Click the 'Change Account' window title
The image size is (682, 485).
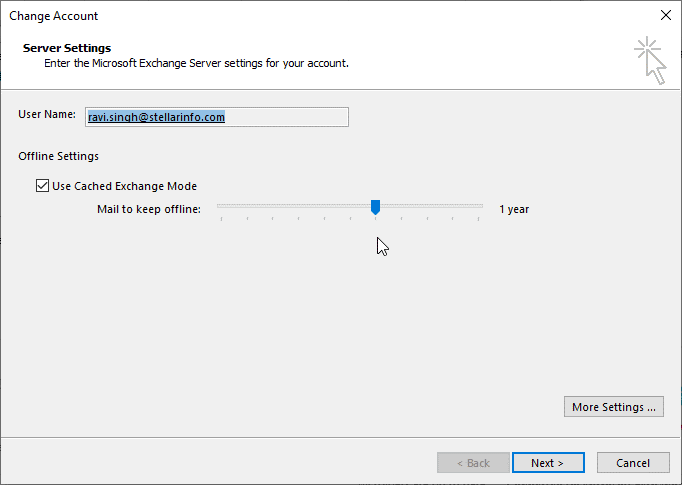click(53, 16)
